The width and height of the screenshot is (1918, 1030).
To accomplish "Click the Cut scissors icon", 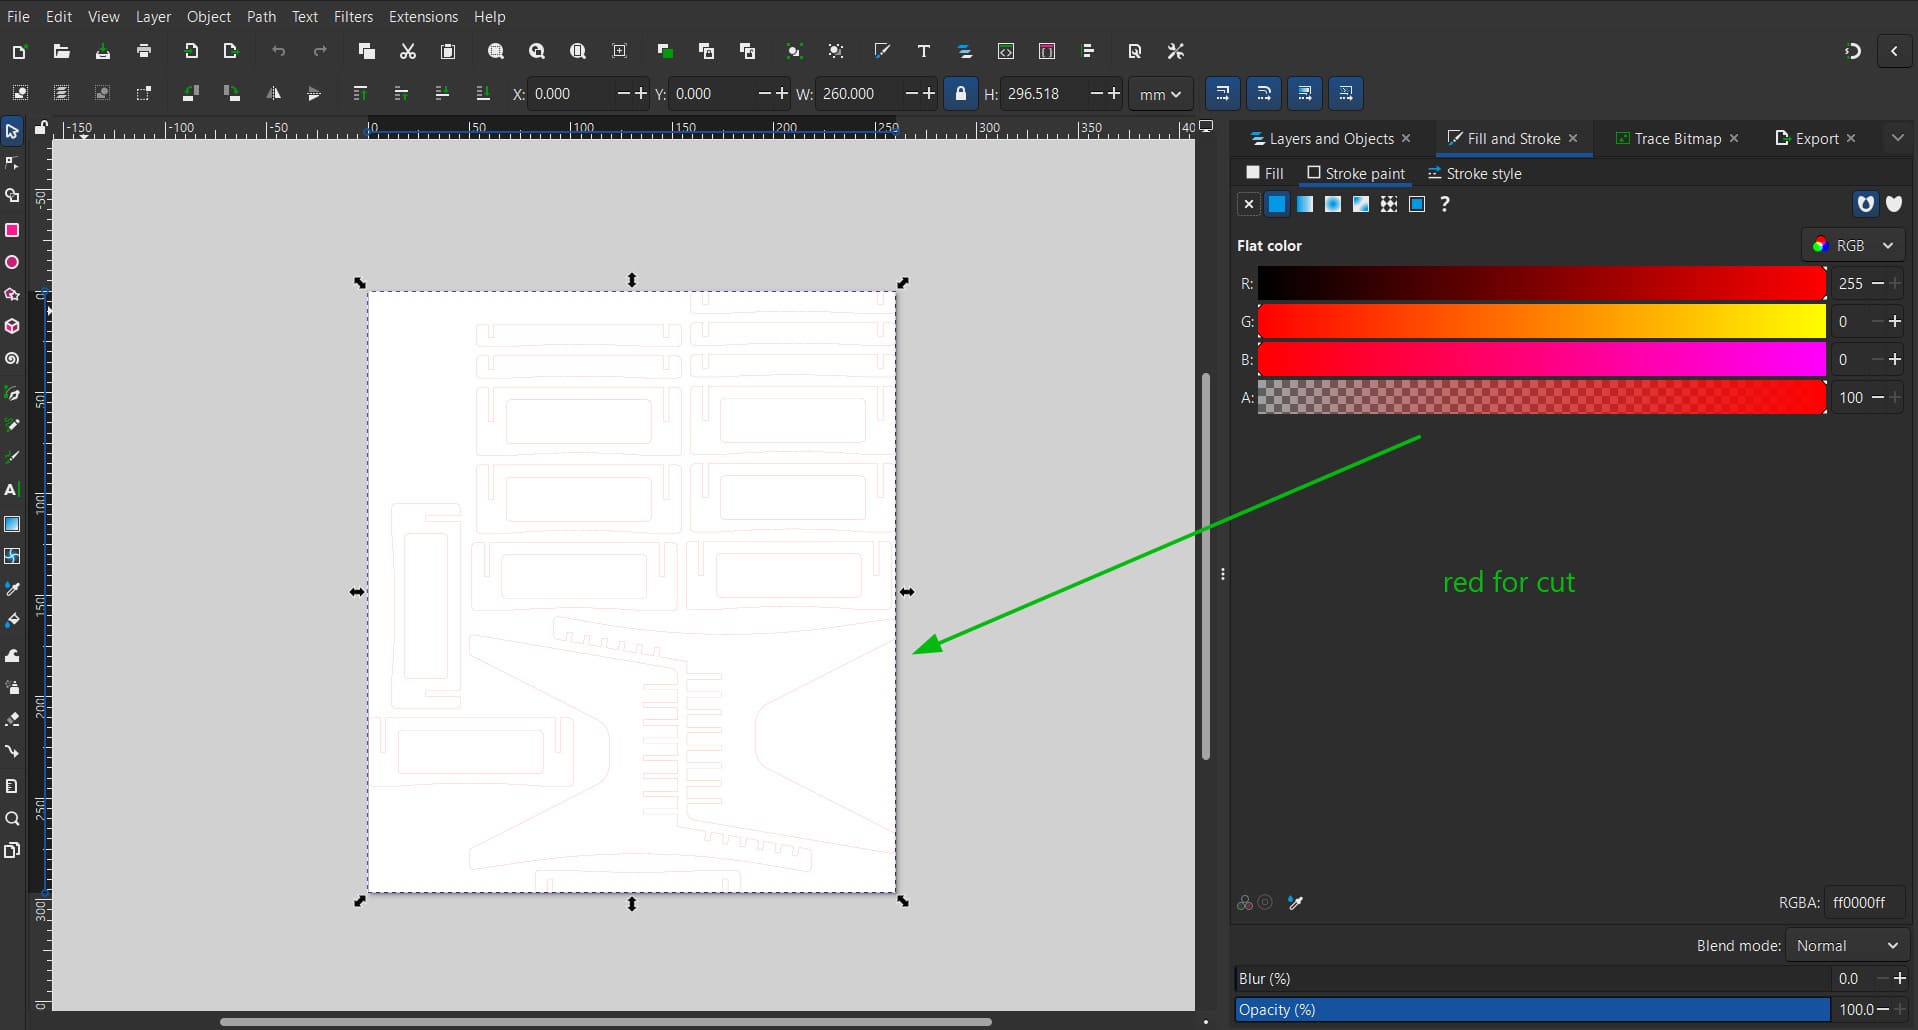I will [407, 51].
